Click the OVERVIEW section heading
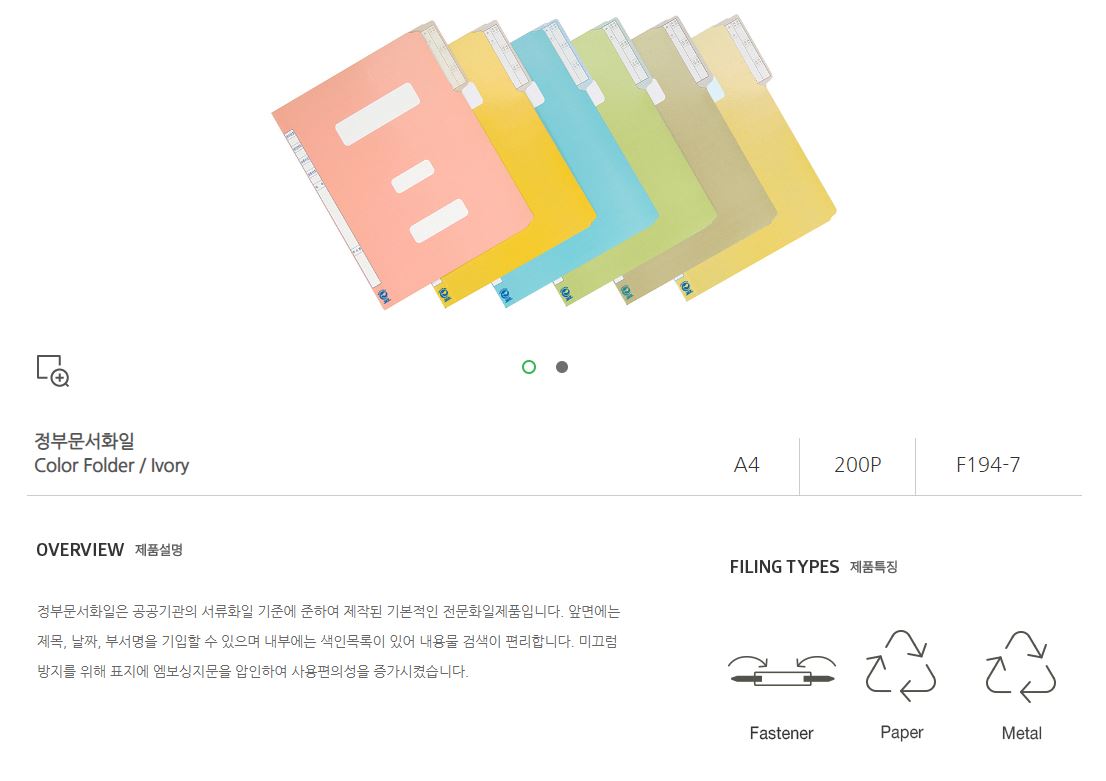Image resolution: width=1106 pixels, height=781 pixels. 80,550
